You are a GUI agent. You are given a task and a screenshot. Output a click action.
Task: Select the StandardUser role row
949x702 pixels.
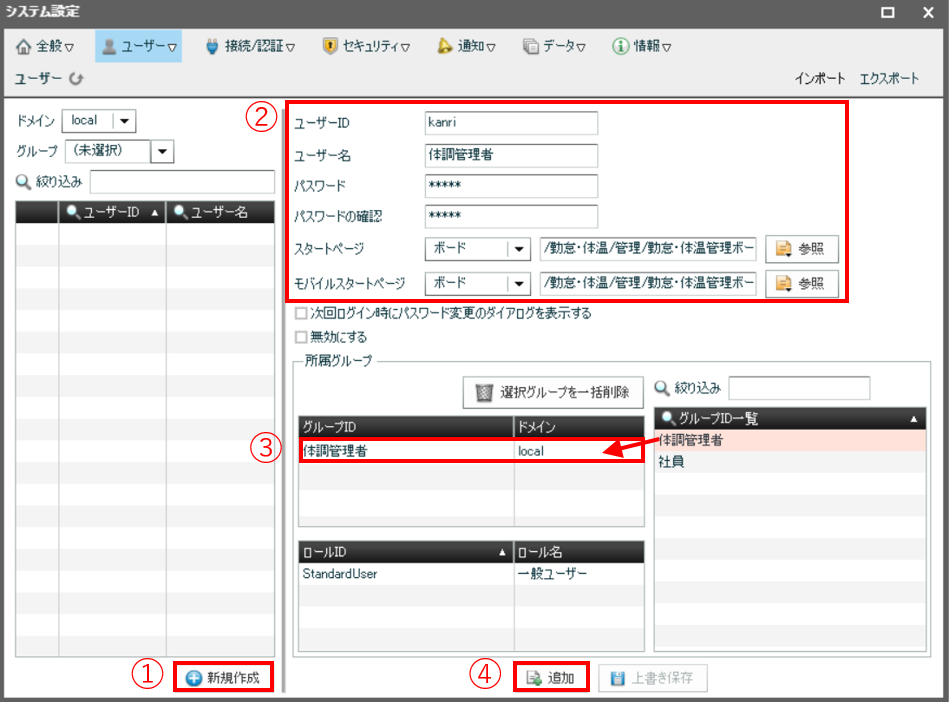coord(405,573)
